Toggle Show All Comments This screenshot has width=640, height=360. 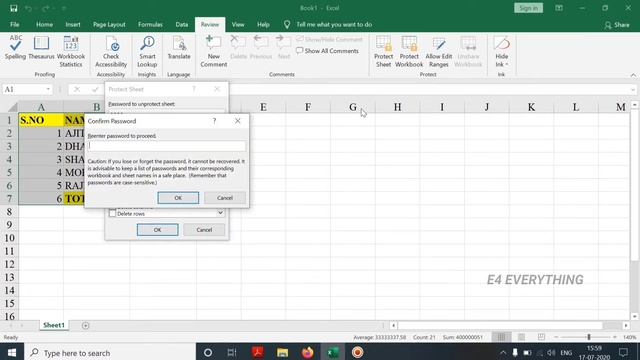coord(327,51)
